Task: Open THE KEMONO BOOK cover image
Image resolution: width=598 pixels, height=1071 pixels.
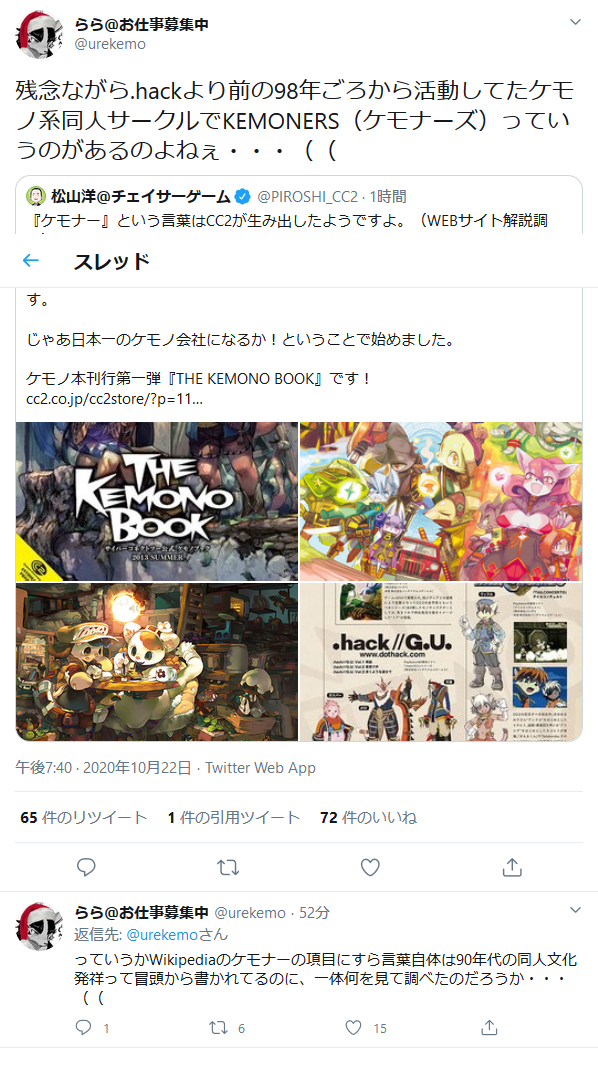Action: click(x=157, y=501)
